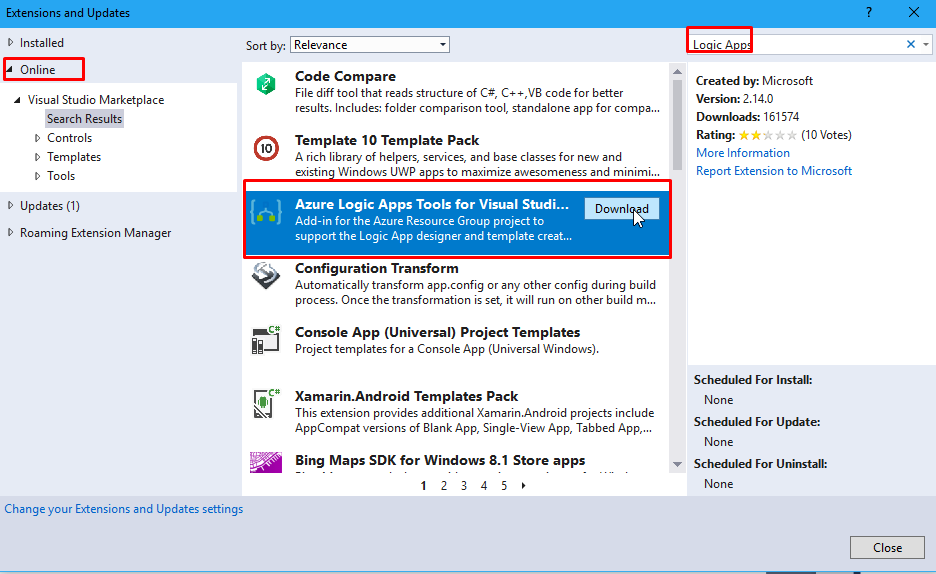The width and height of the screenshot is (936, 574).
Task: Click the Scheduled For Uninstall label
Action: [760, 464]
